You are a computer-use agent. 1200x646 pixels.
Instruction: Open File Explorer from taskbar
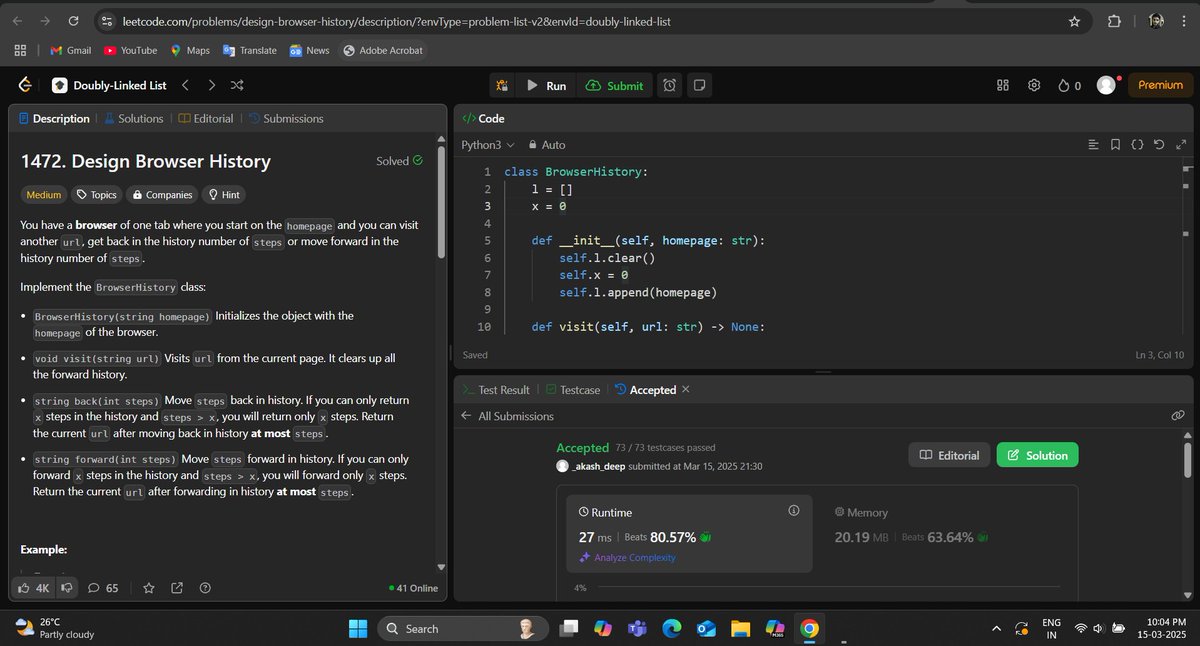pos(740,628)
